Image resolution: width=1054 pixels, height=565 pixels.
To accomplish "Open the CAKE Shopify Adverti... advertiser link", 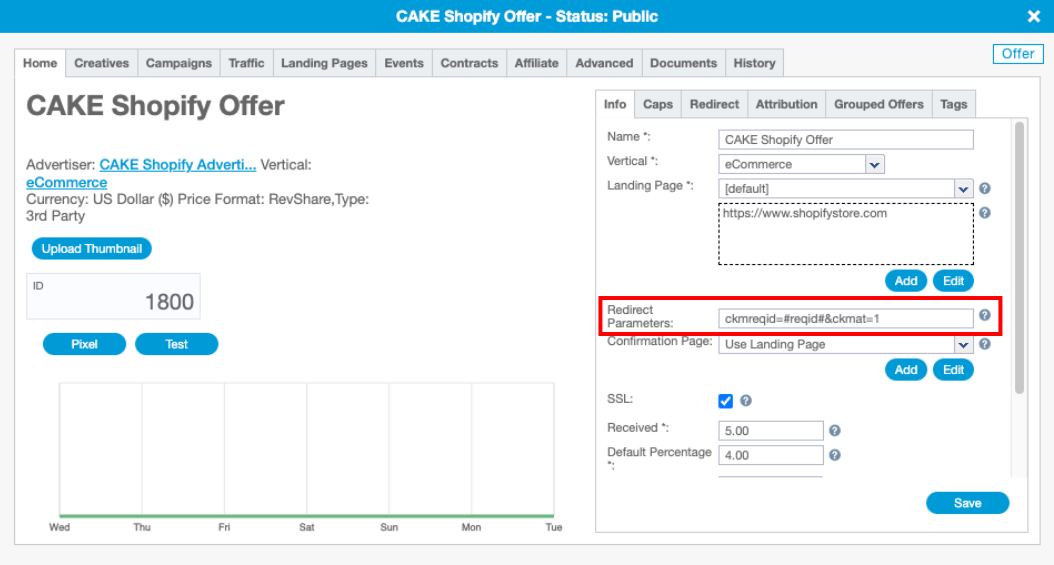I will click(x=178, y=165).
